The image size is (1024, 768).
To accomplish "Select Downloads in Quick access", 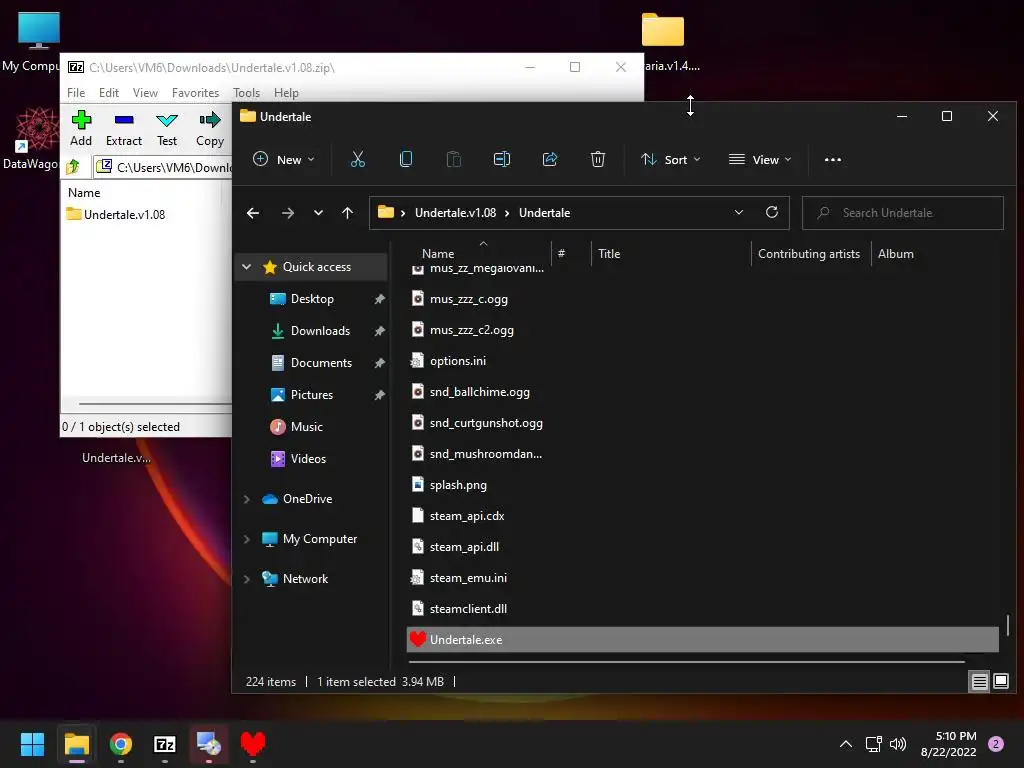I will point(319,330).
